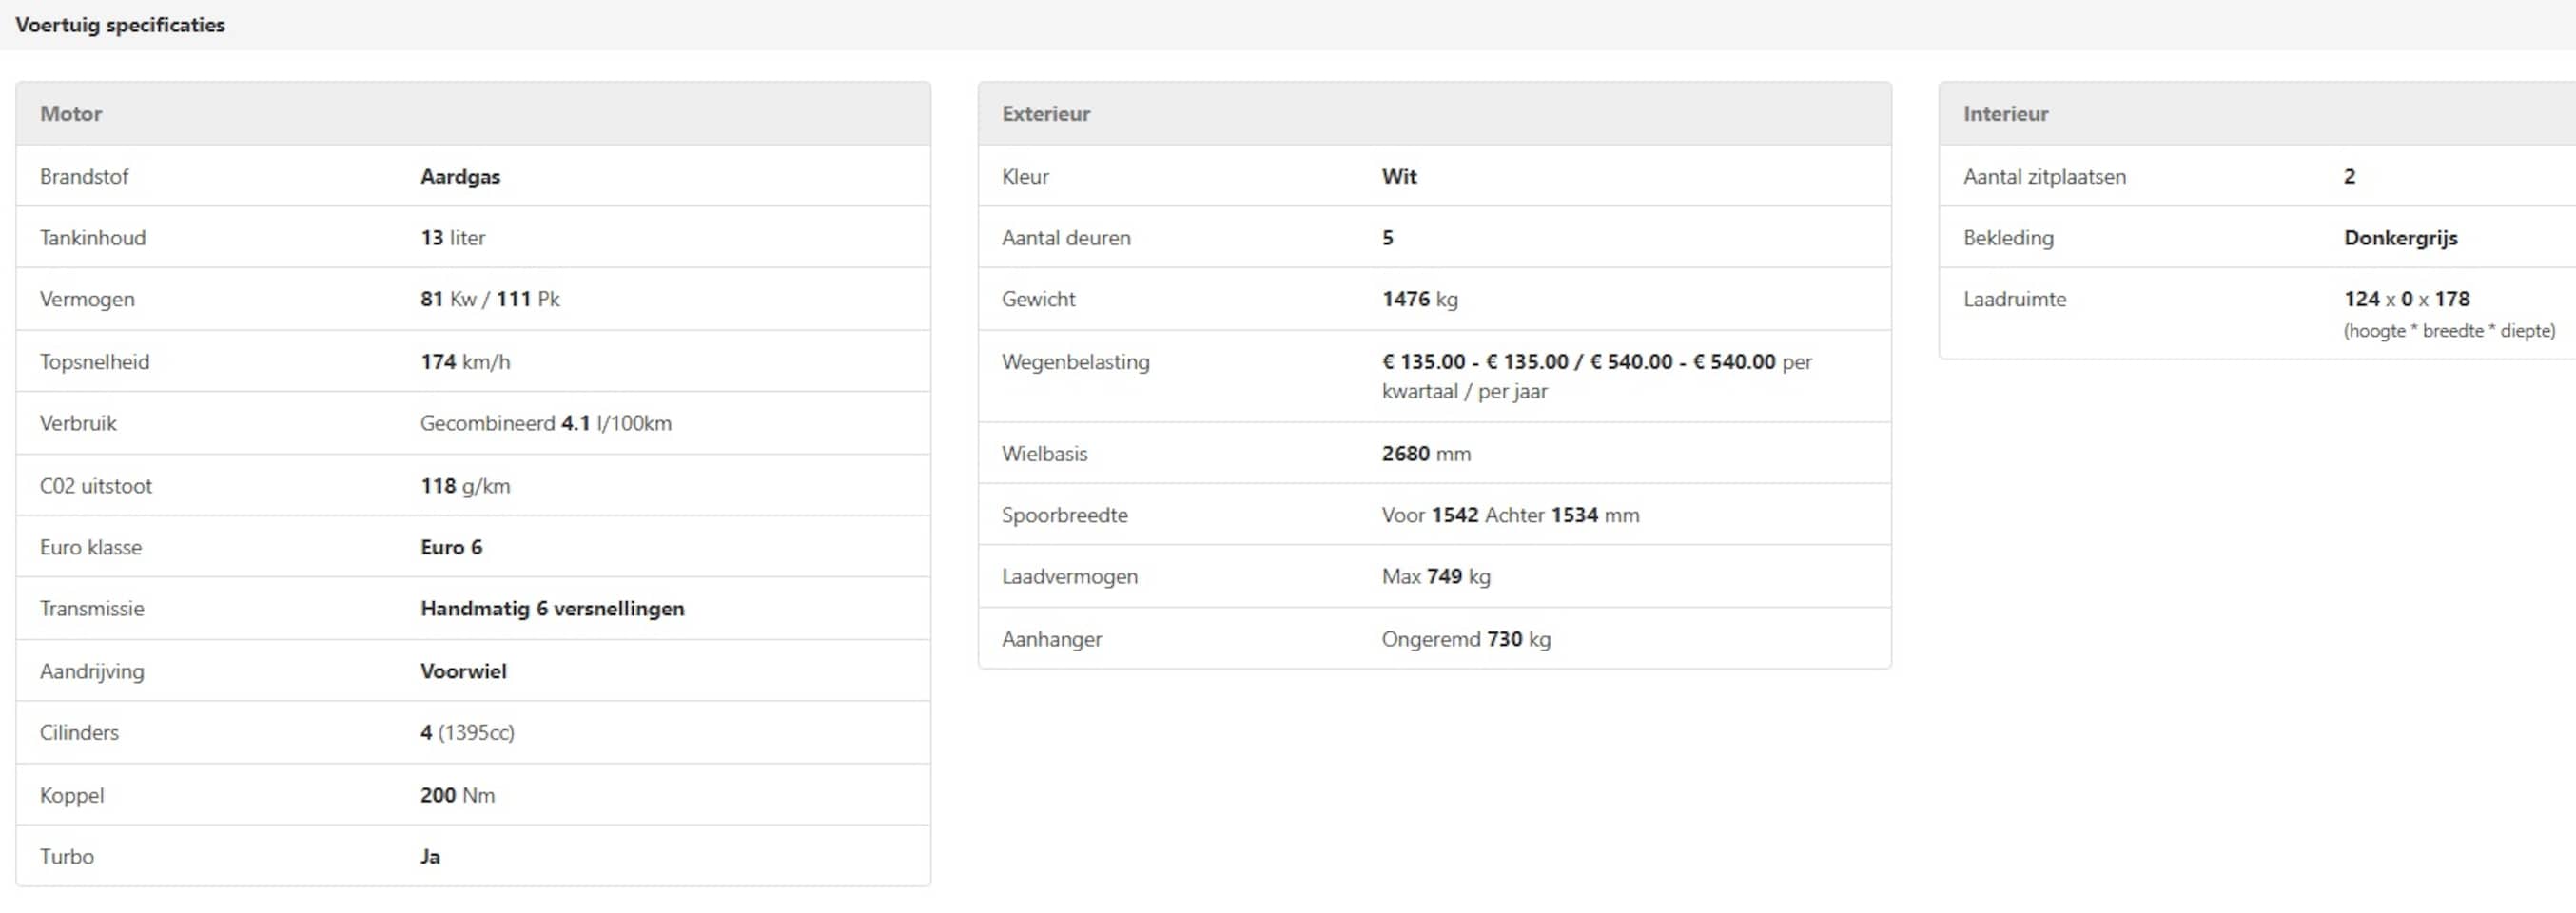2576x913 pixels.
Task: Click the 'Laadvermogen' label
Action: 1070,576
